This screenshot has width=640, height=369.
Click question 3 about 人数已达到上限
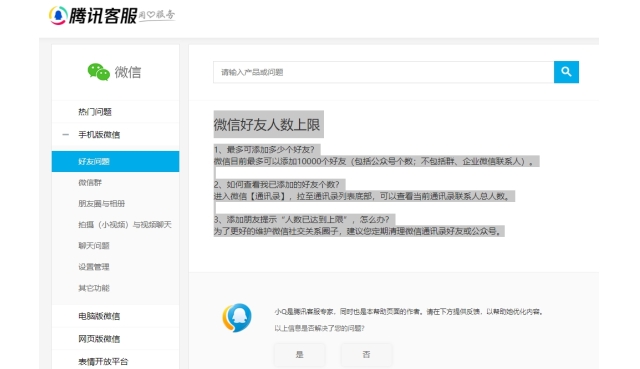click(301, 220)
